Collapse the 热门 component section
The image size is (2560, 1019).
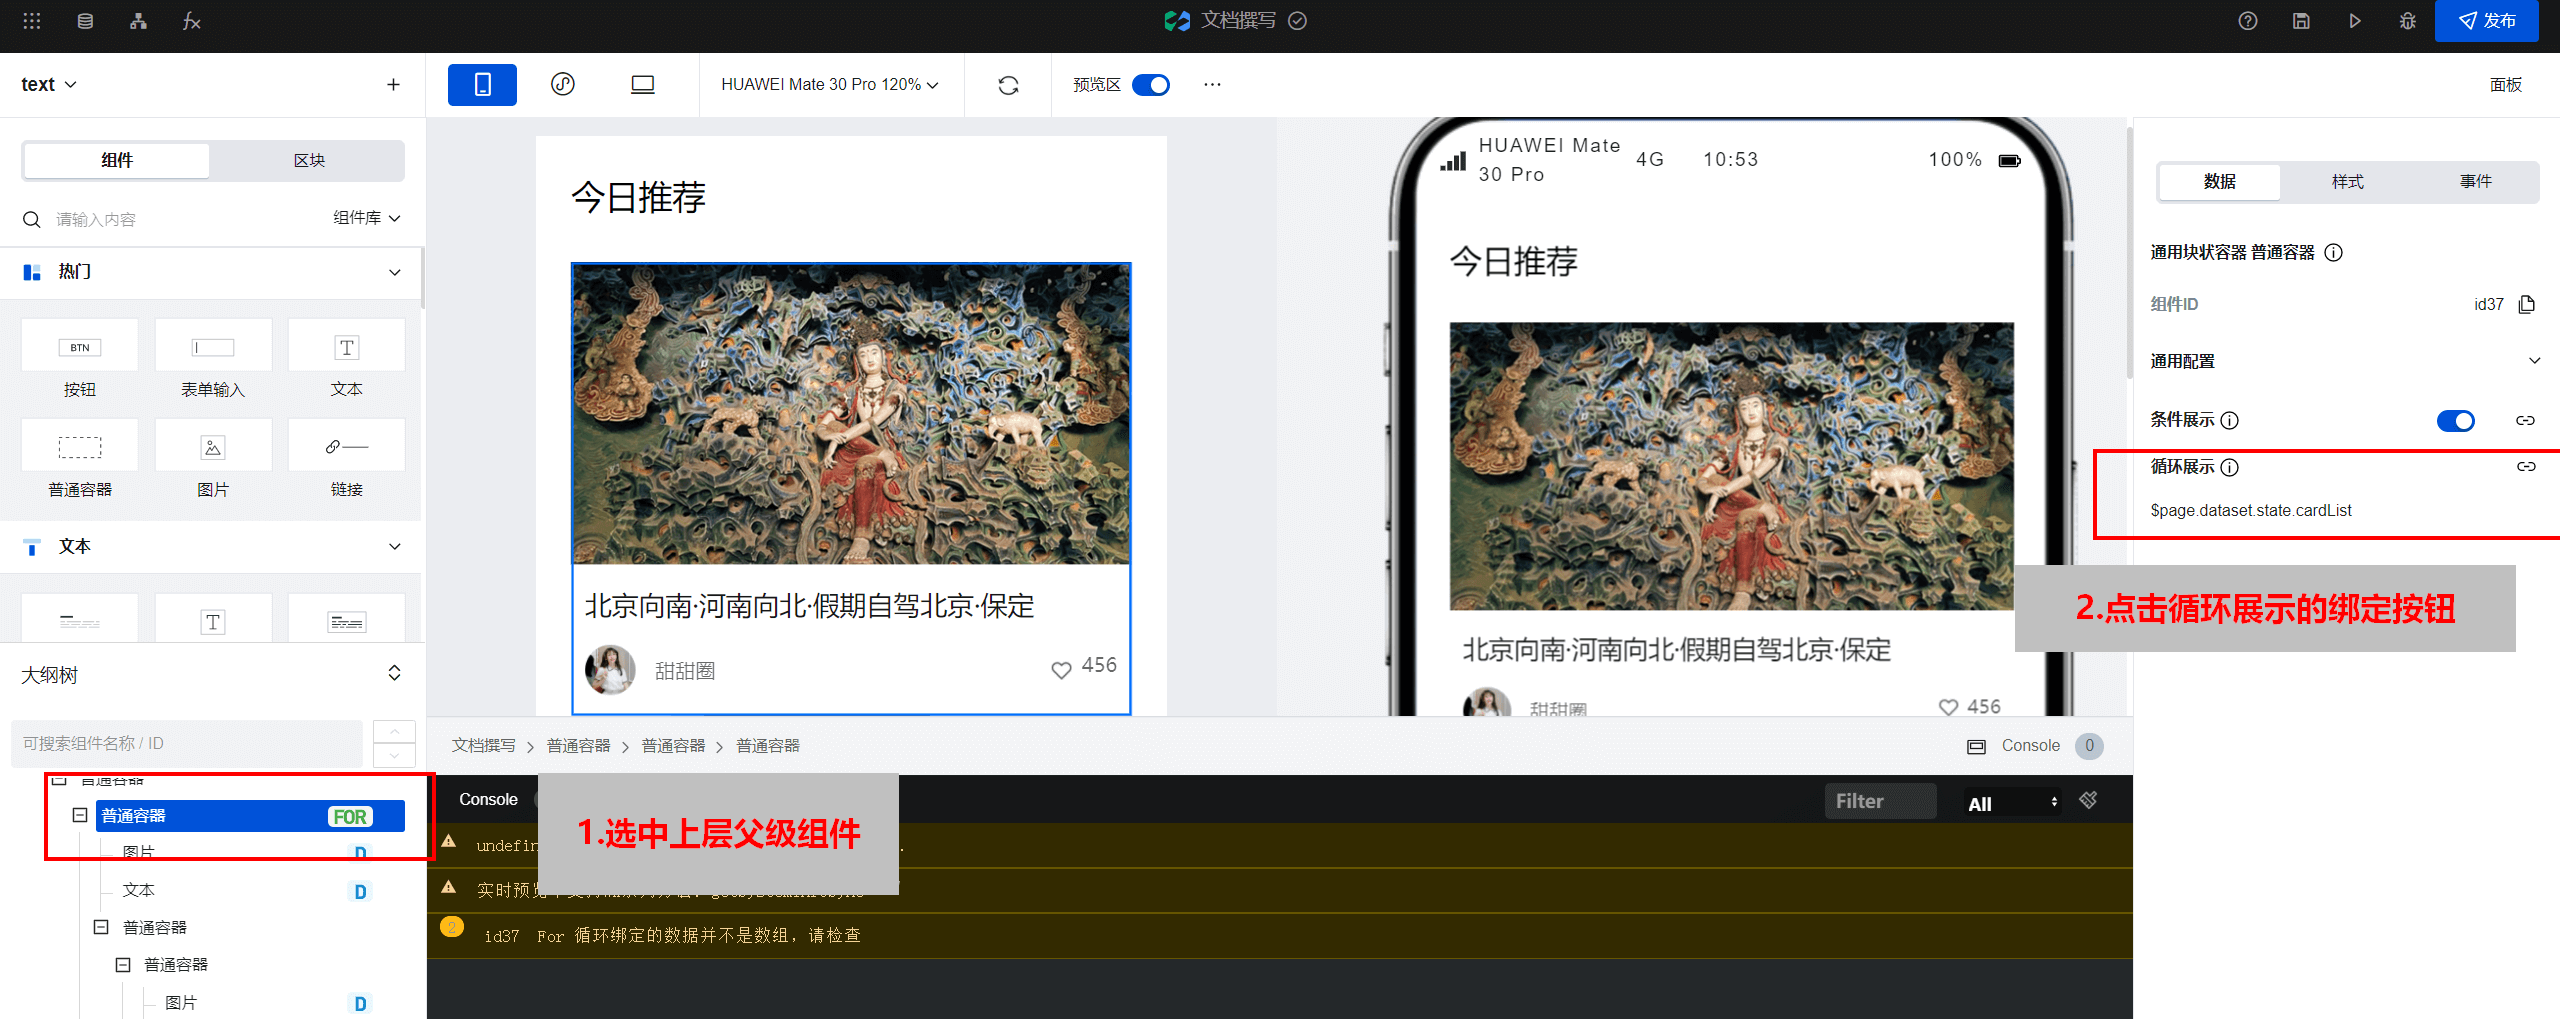(394, 272)
